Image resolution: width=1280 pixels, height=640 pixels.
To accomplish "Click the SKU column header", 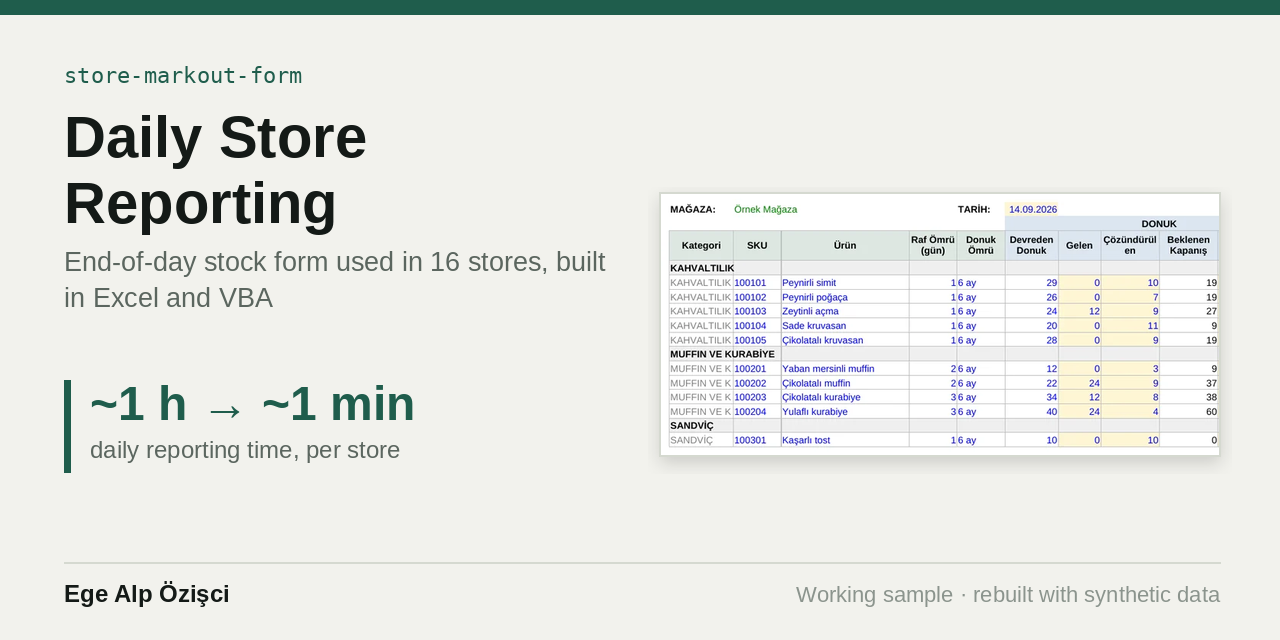I will (x=757, y=246).
